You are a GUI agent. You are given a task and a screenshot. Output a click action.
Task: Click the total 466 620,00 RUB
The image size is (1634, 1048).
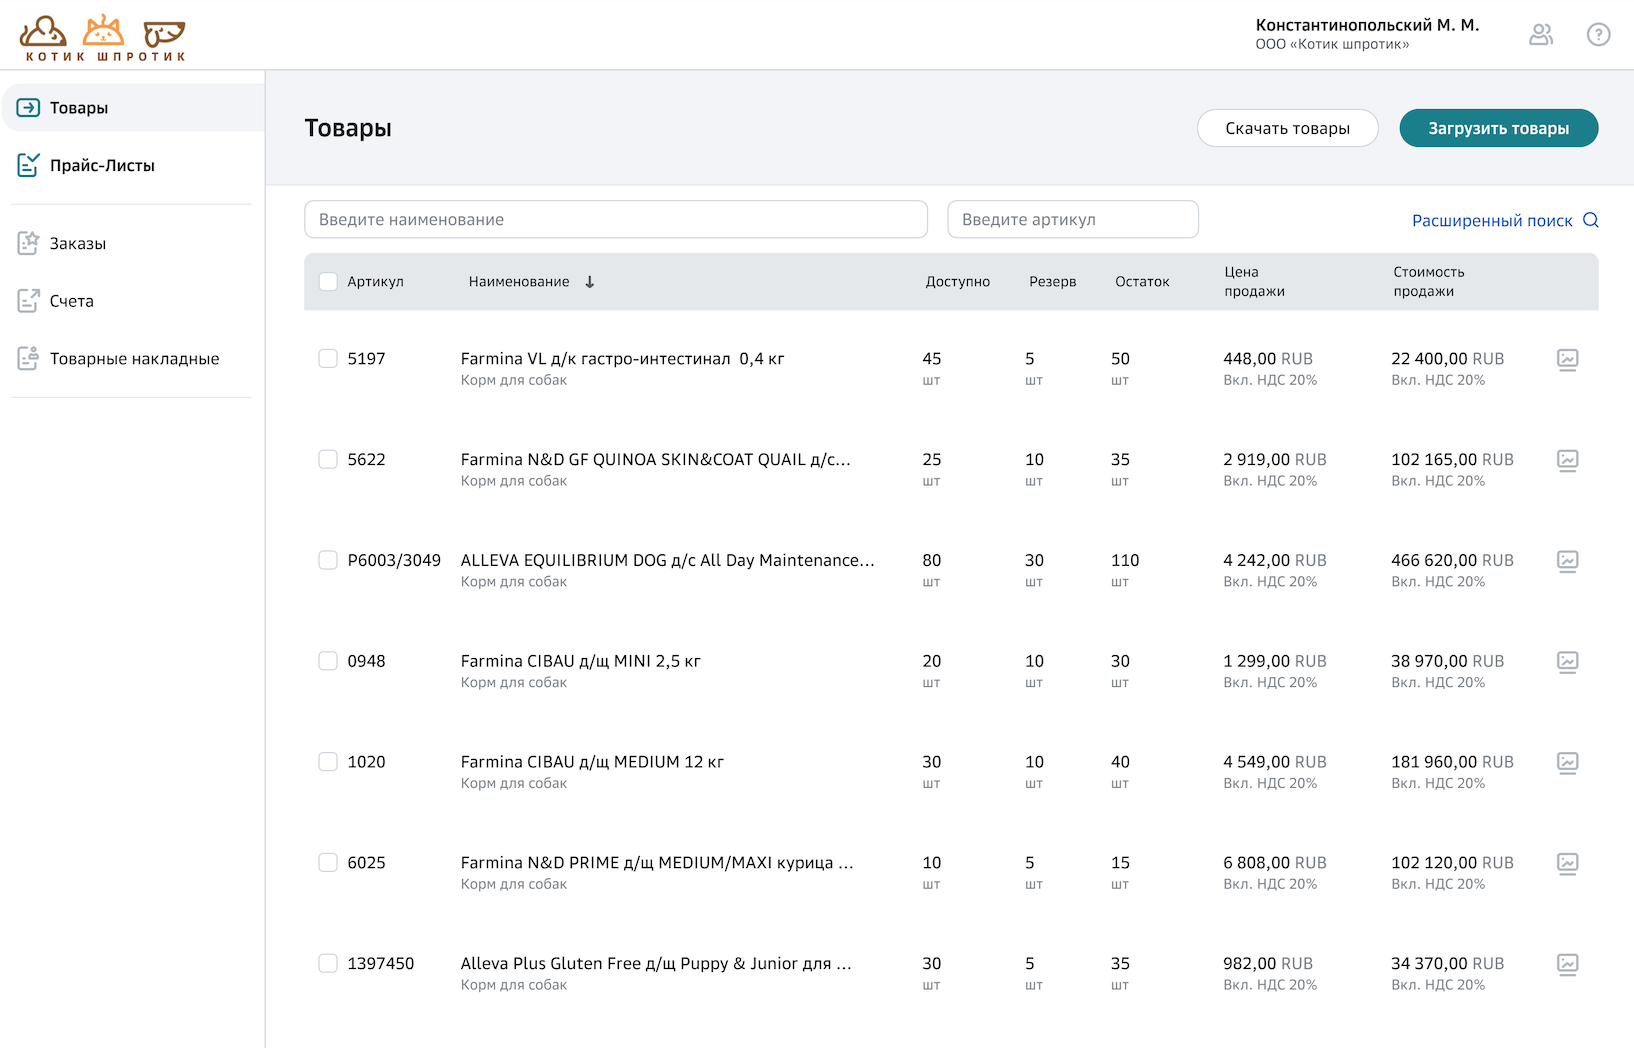[x=1452, y=561]
